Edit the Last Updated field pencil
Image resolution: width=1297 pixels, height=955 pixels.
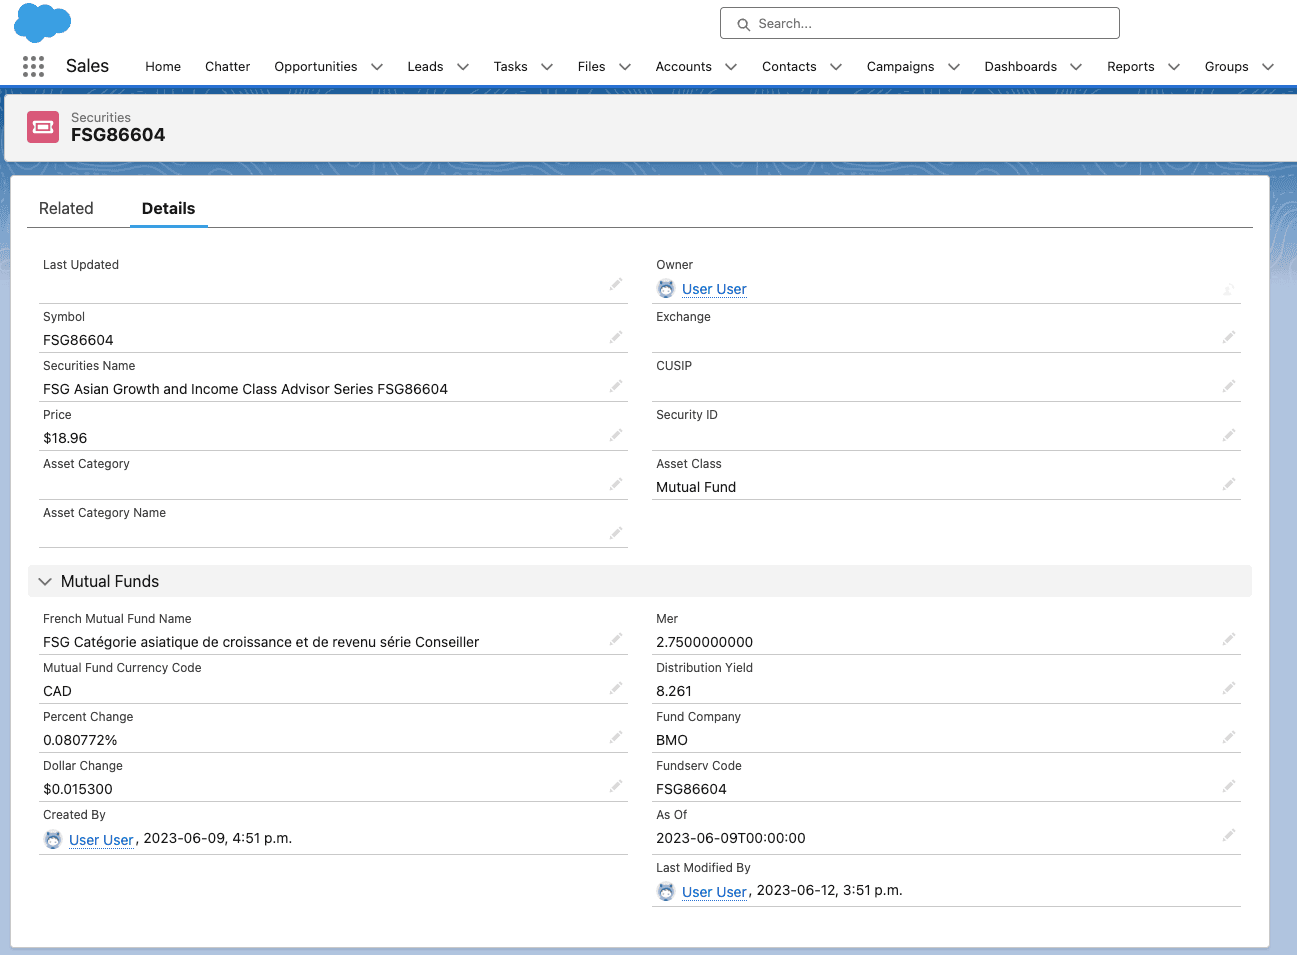tap(616, 285)
